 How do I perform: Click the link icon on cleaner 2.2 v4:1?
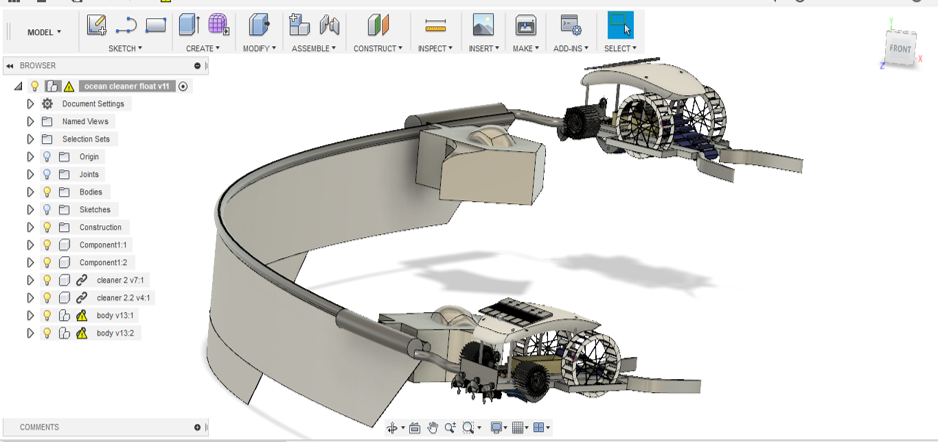click(x=82, y=298)
